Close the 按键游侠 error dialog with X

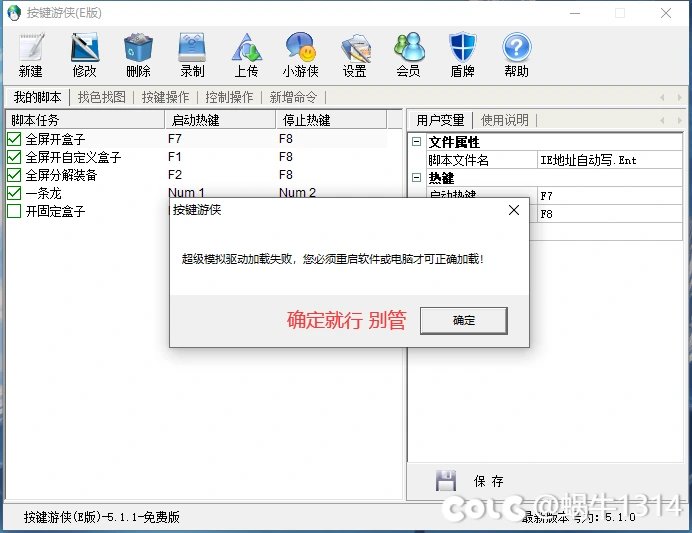pyautogui.click(x=514, y=210)
